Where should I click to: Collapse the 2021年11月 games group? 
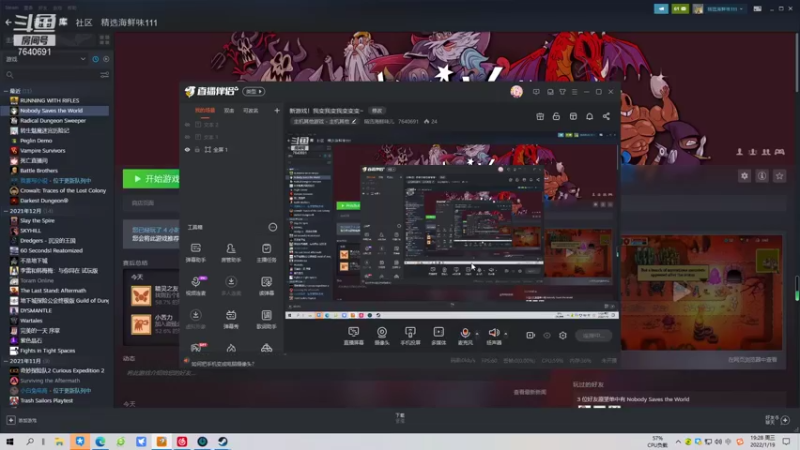(6, 361)
